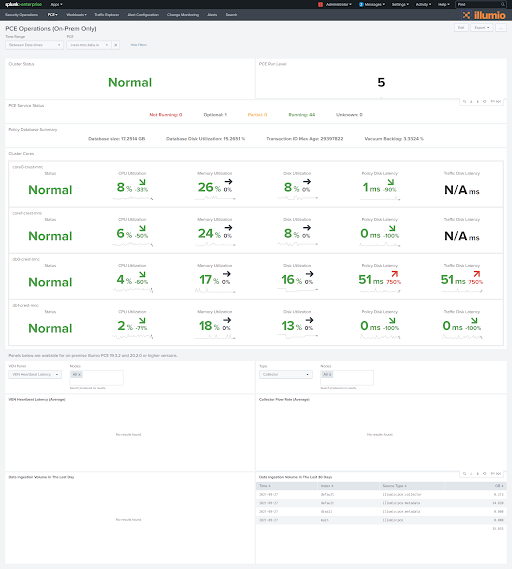Screen dimensions: 512x569
Task: Click the VEN Nodes multiselect field
Action: pyautogui.click(x=97, y=378)
